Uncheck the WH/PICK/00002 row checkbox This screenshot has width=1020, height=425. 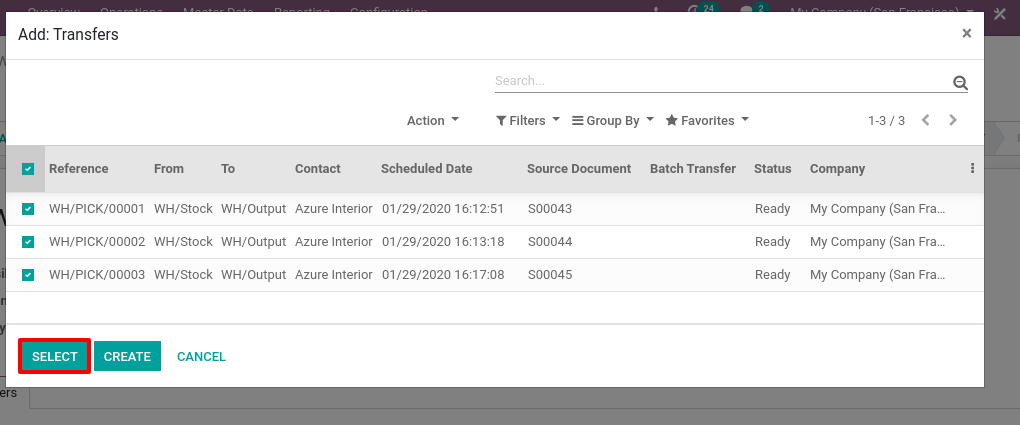28,242
